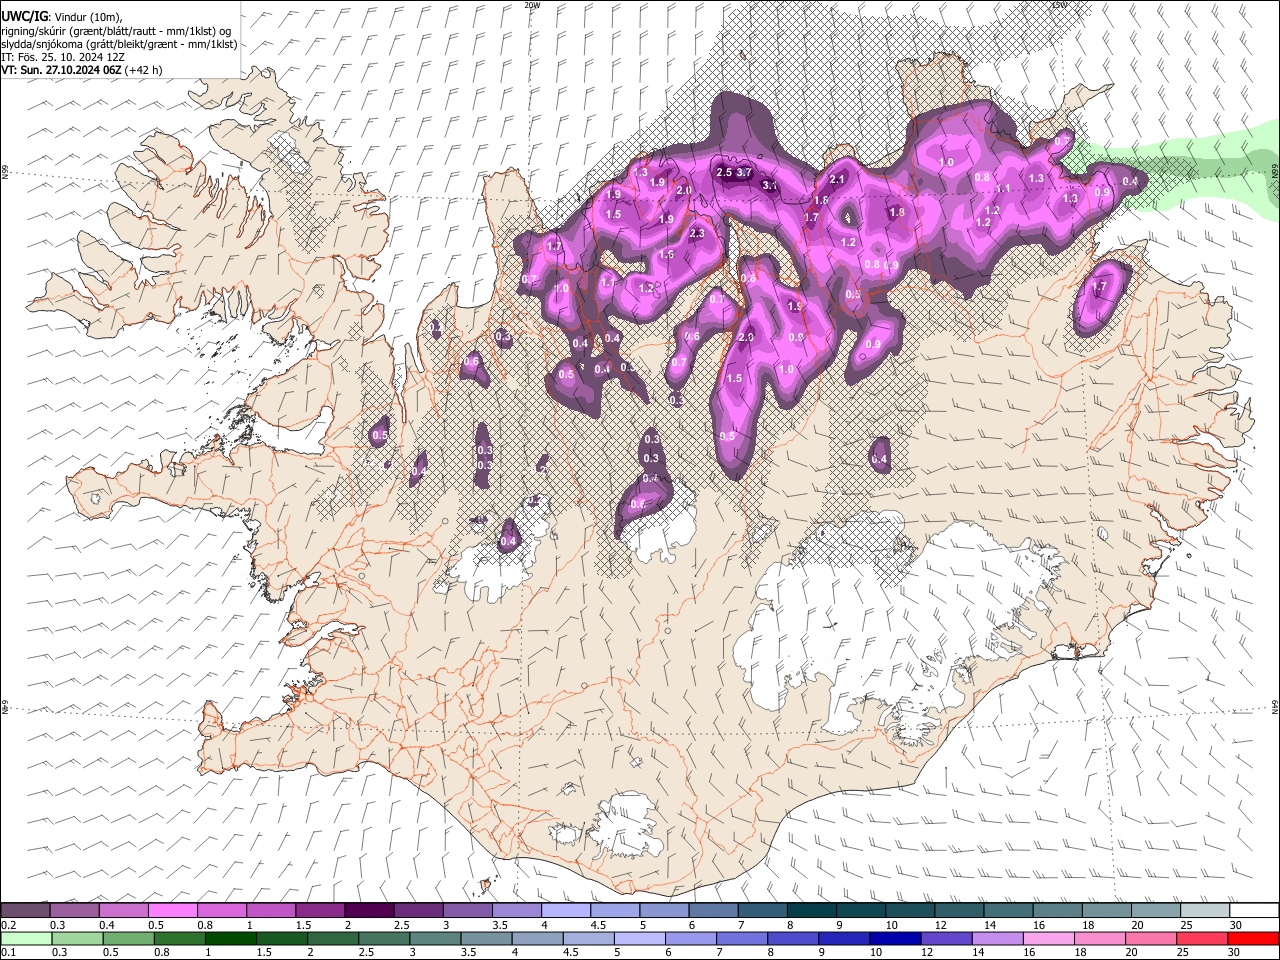Select the bright red 30 swatch in bottom legend row
Screen dimensions: 1280x960
[1252, 938]
